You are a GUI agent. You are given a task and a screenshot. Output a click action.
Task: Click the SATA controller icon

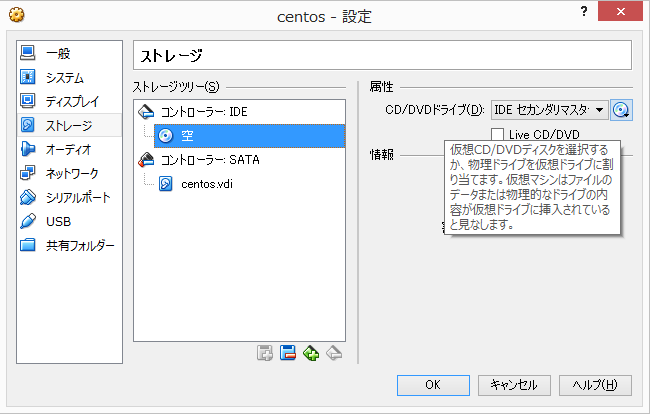(146, 160)
